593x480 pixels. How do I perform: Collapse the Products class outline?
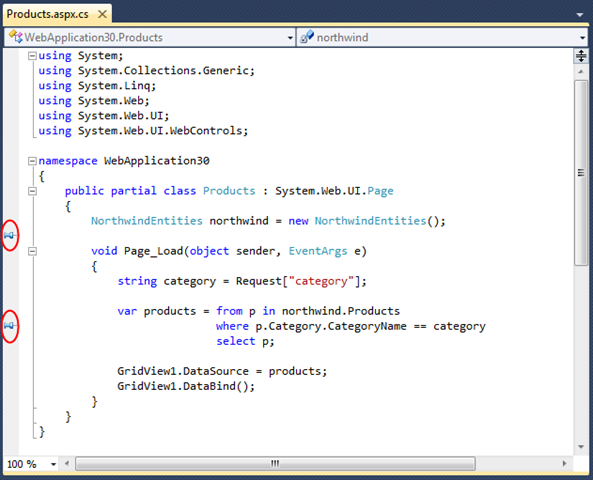(32, 191)
